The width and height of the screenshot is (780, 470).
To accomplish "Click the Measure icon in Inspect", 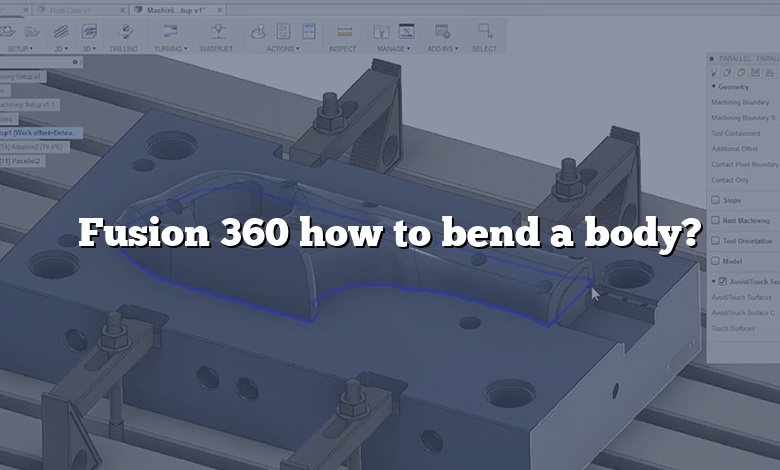I will 344,32.
